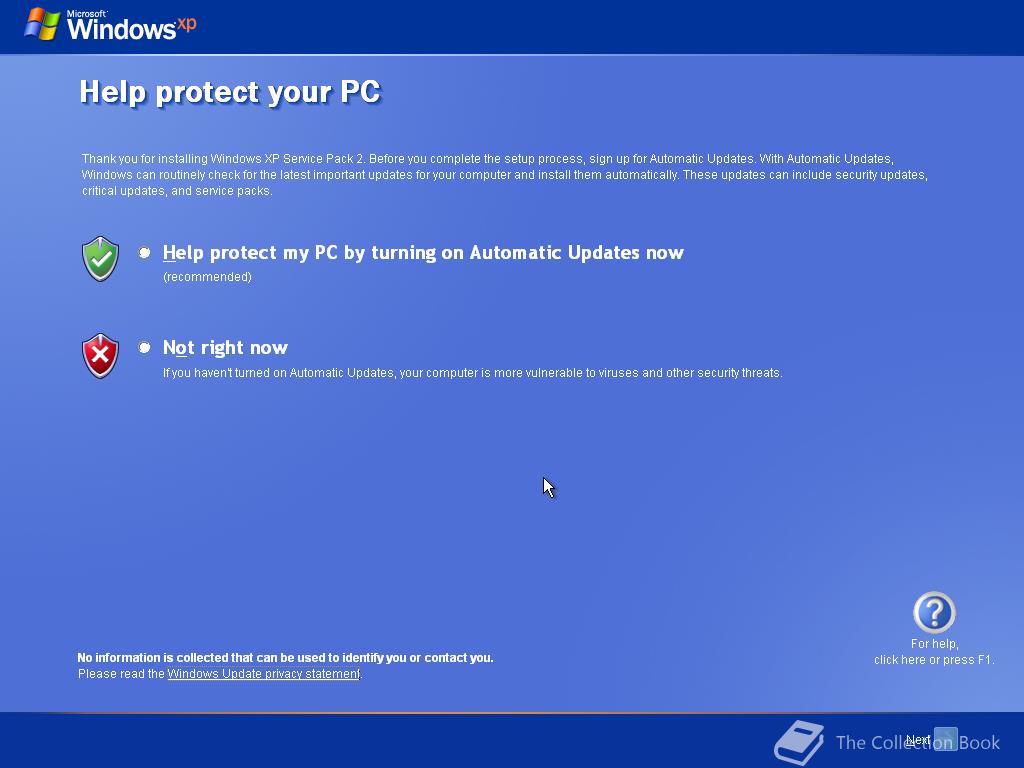
Task: Choose the 'Not right now' option label
Action: 225,347
